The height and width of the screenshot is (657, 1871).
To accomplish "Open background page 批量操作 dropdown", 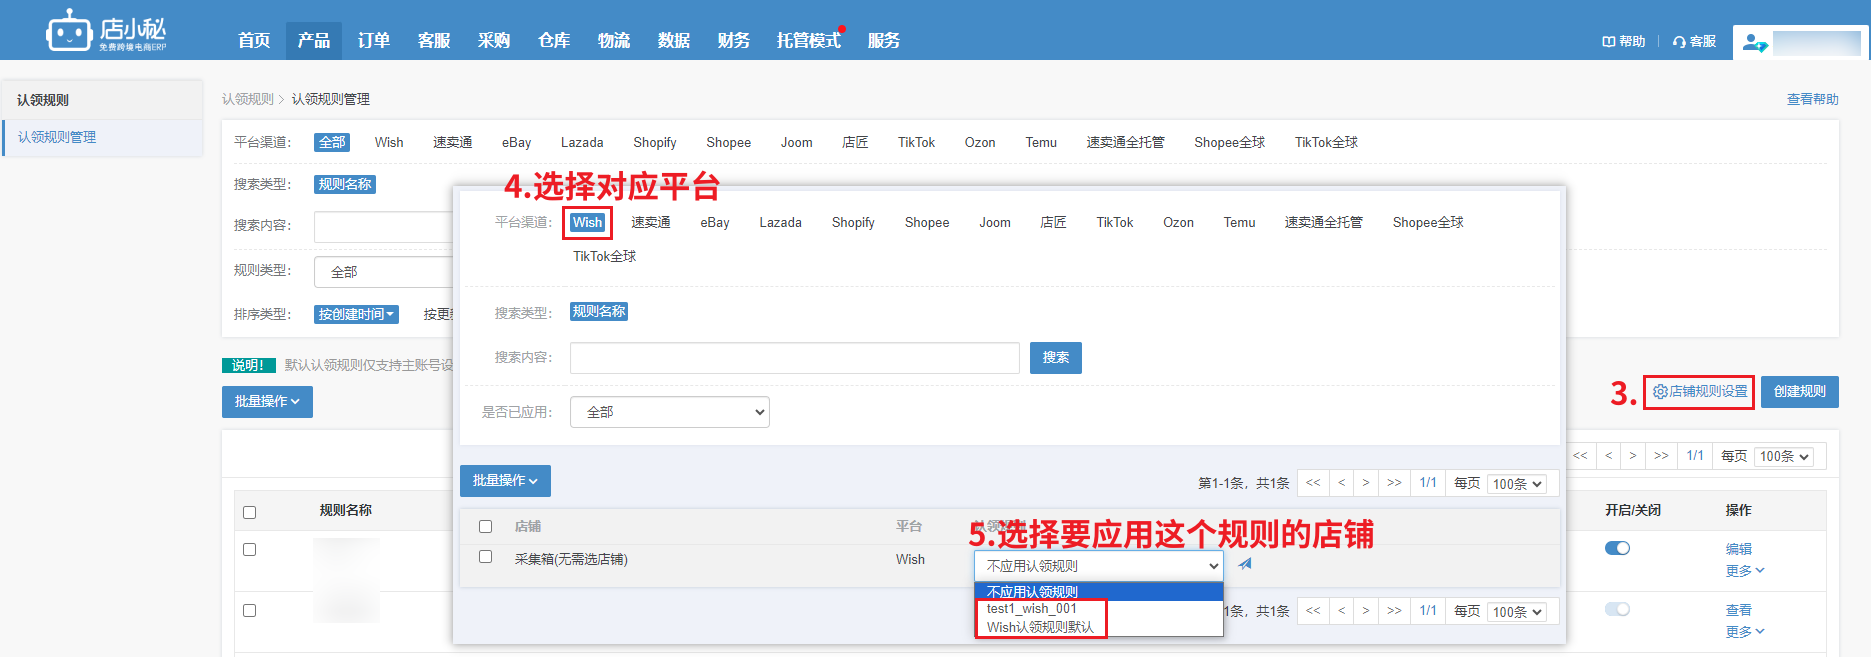I will 267,401.
